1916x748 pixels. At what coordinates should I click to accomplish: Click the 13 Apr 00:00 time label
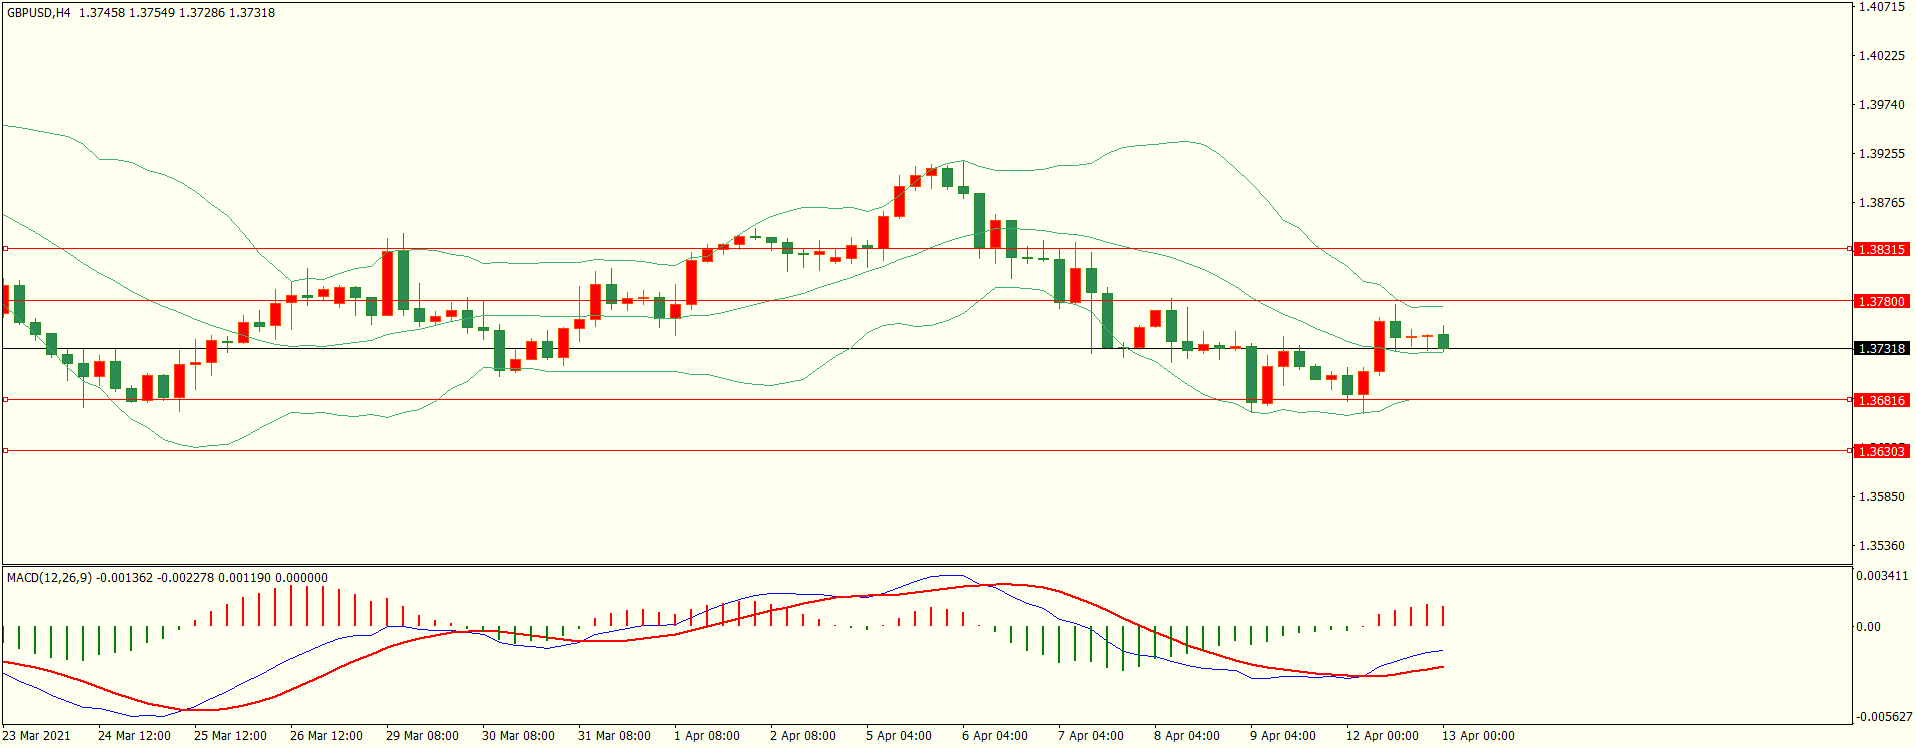1478,735
